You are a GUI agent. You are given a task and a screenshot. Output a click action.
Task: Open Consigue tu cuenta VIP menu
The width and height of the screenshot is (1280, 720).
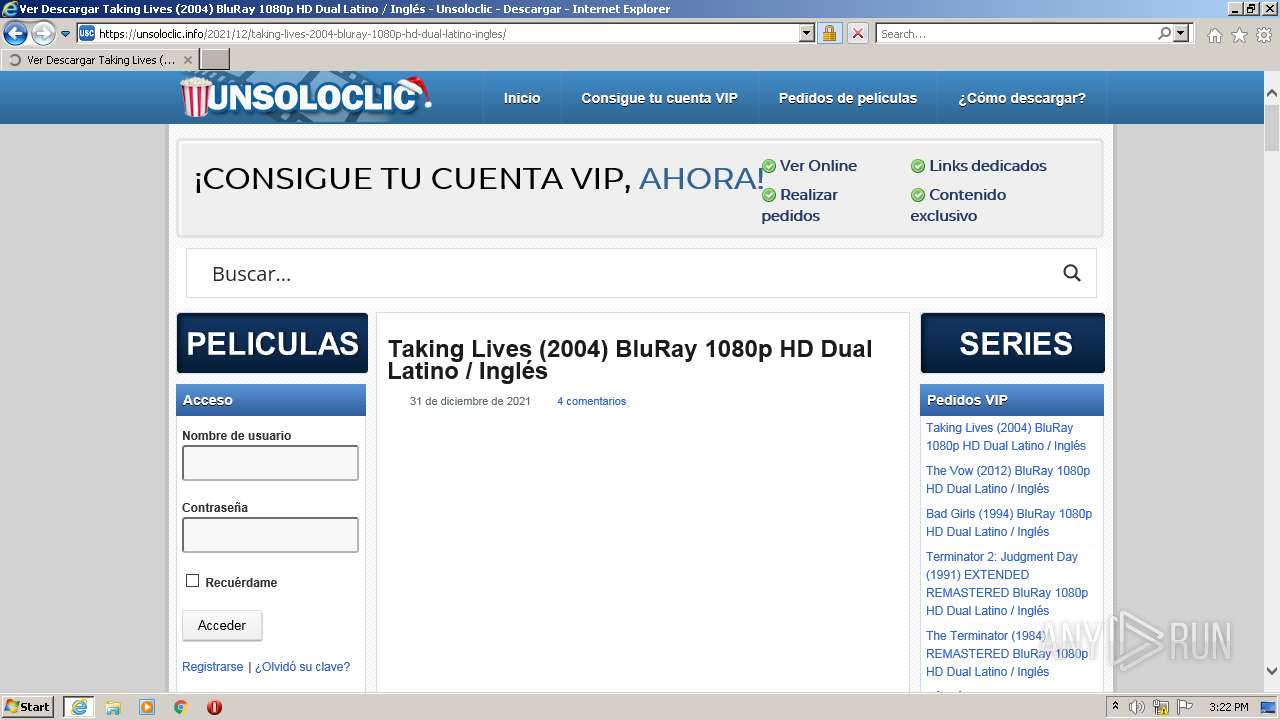(659, 98)
